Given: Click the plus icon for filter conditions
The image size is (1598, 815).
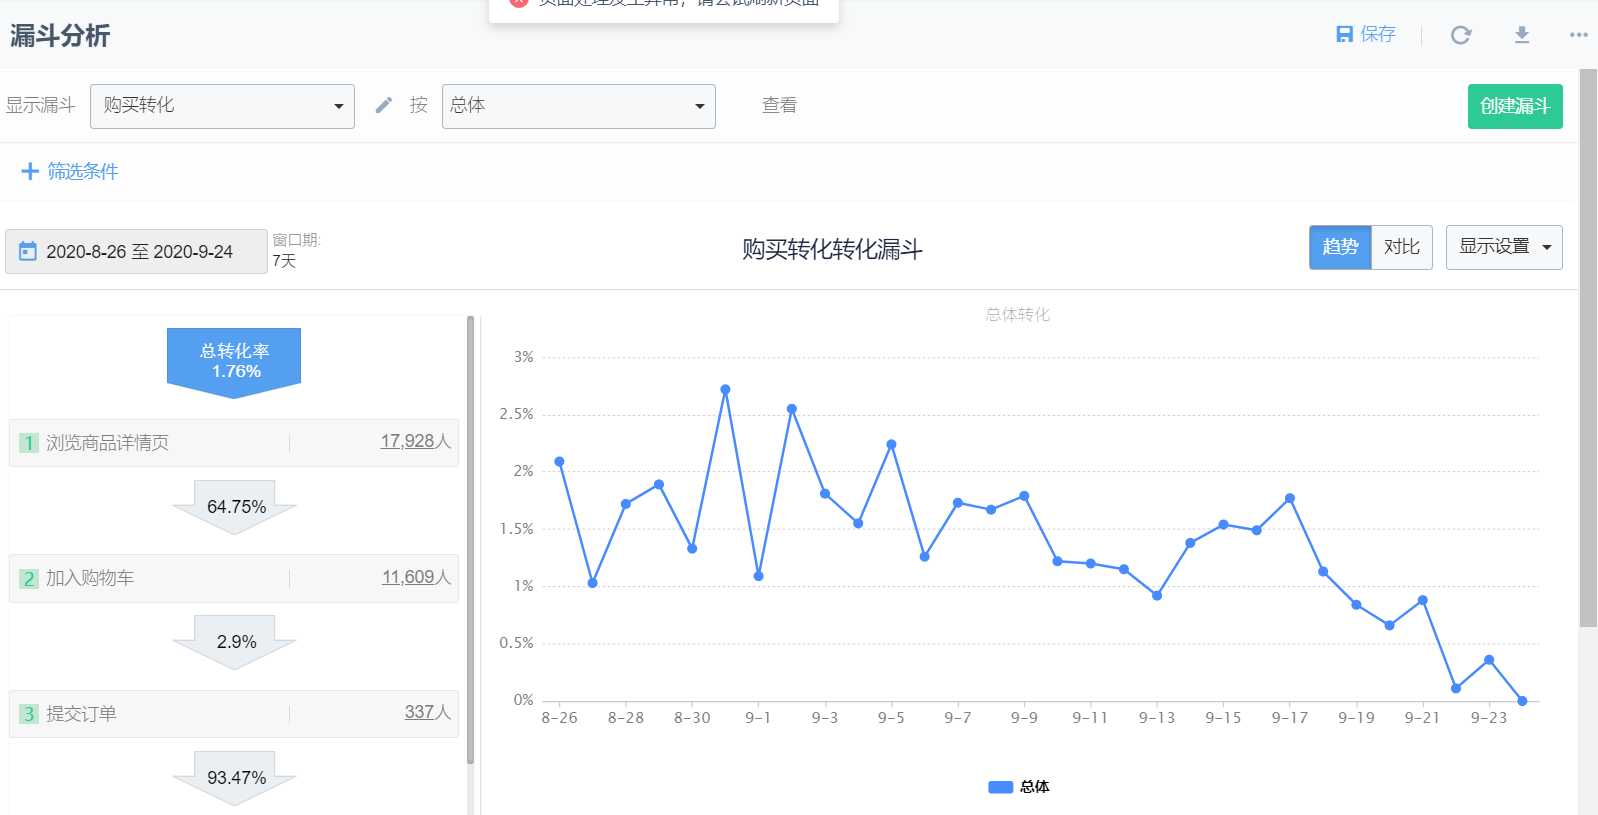Looking at the screenshot, I should point(30,171).
